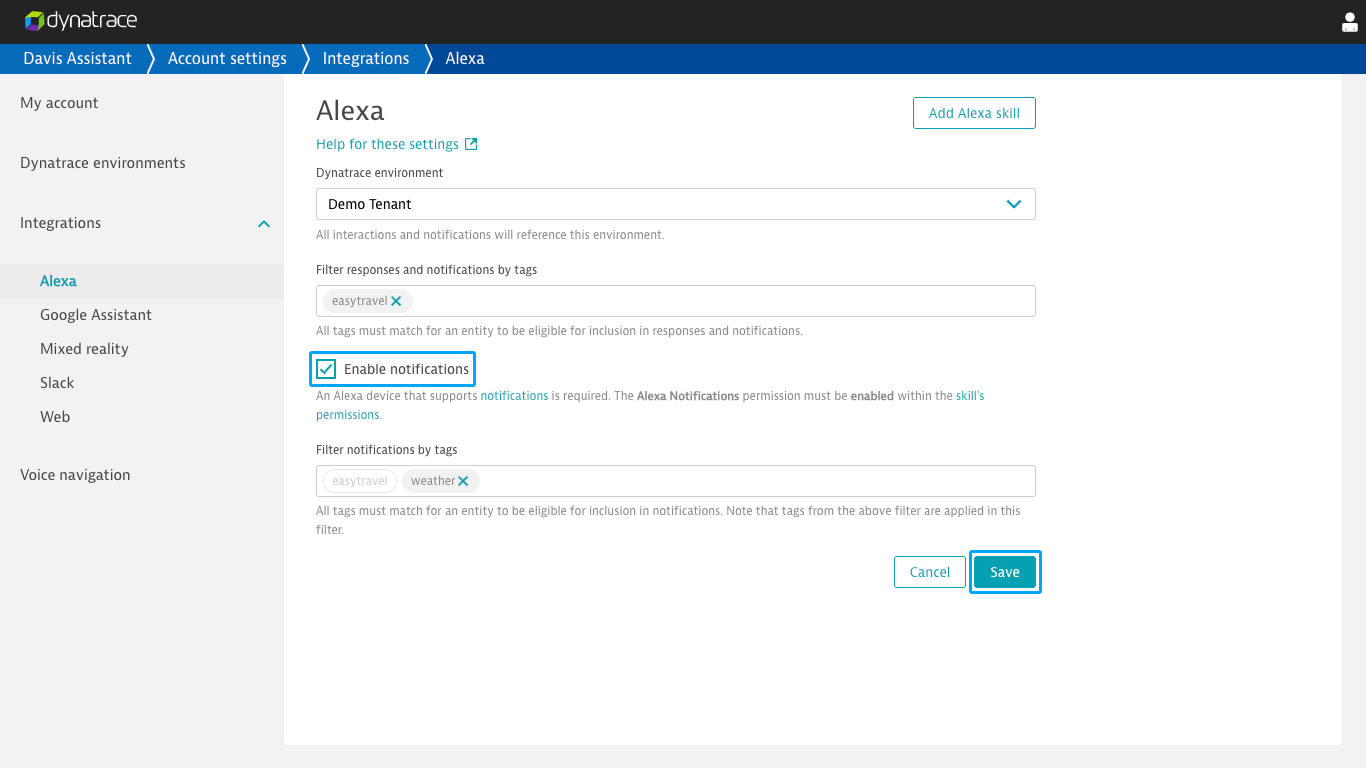Go to Account settings breadcrumb
This screenshot has width=1366, height=768.
coord(227,58)
